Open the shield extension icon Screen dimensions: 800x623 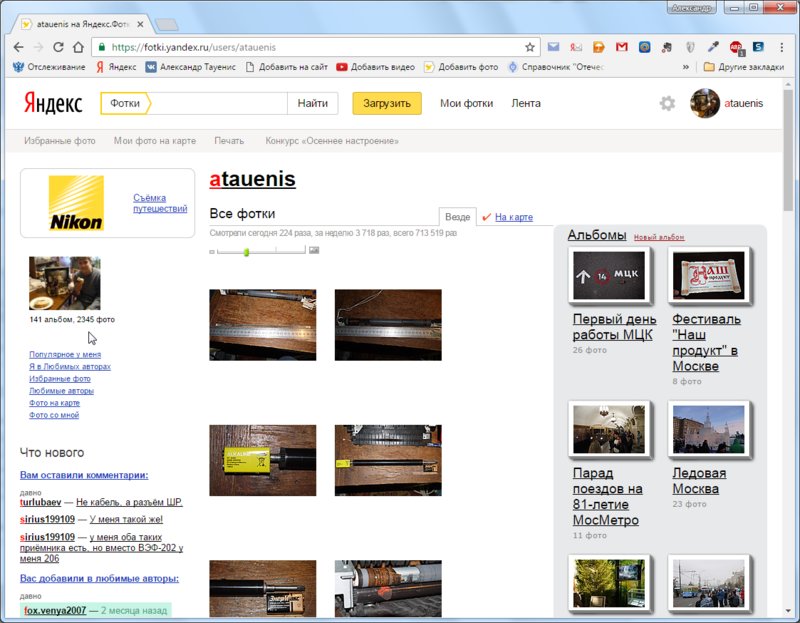click(690, 47)
